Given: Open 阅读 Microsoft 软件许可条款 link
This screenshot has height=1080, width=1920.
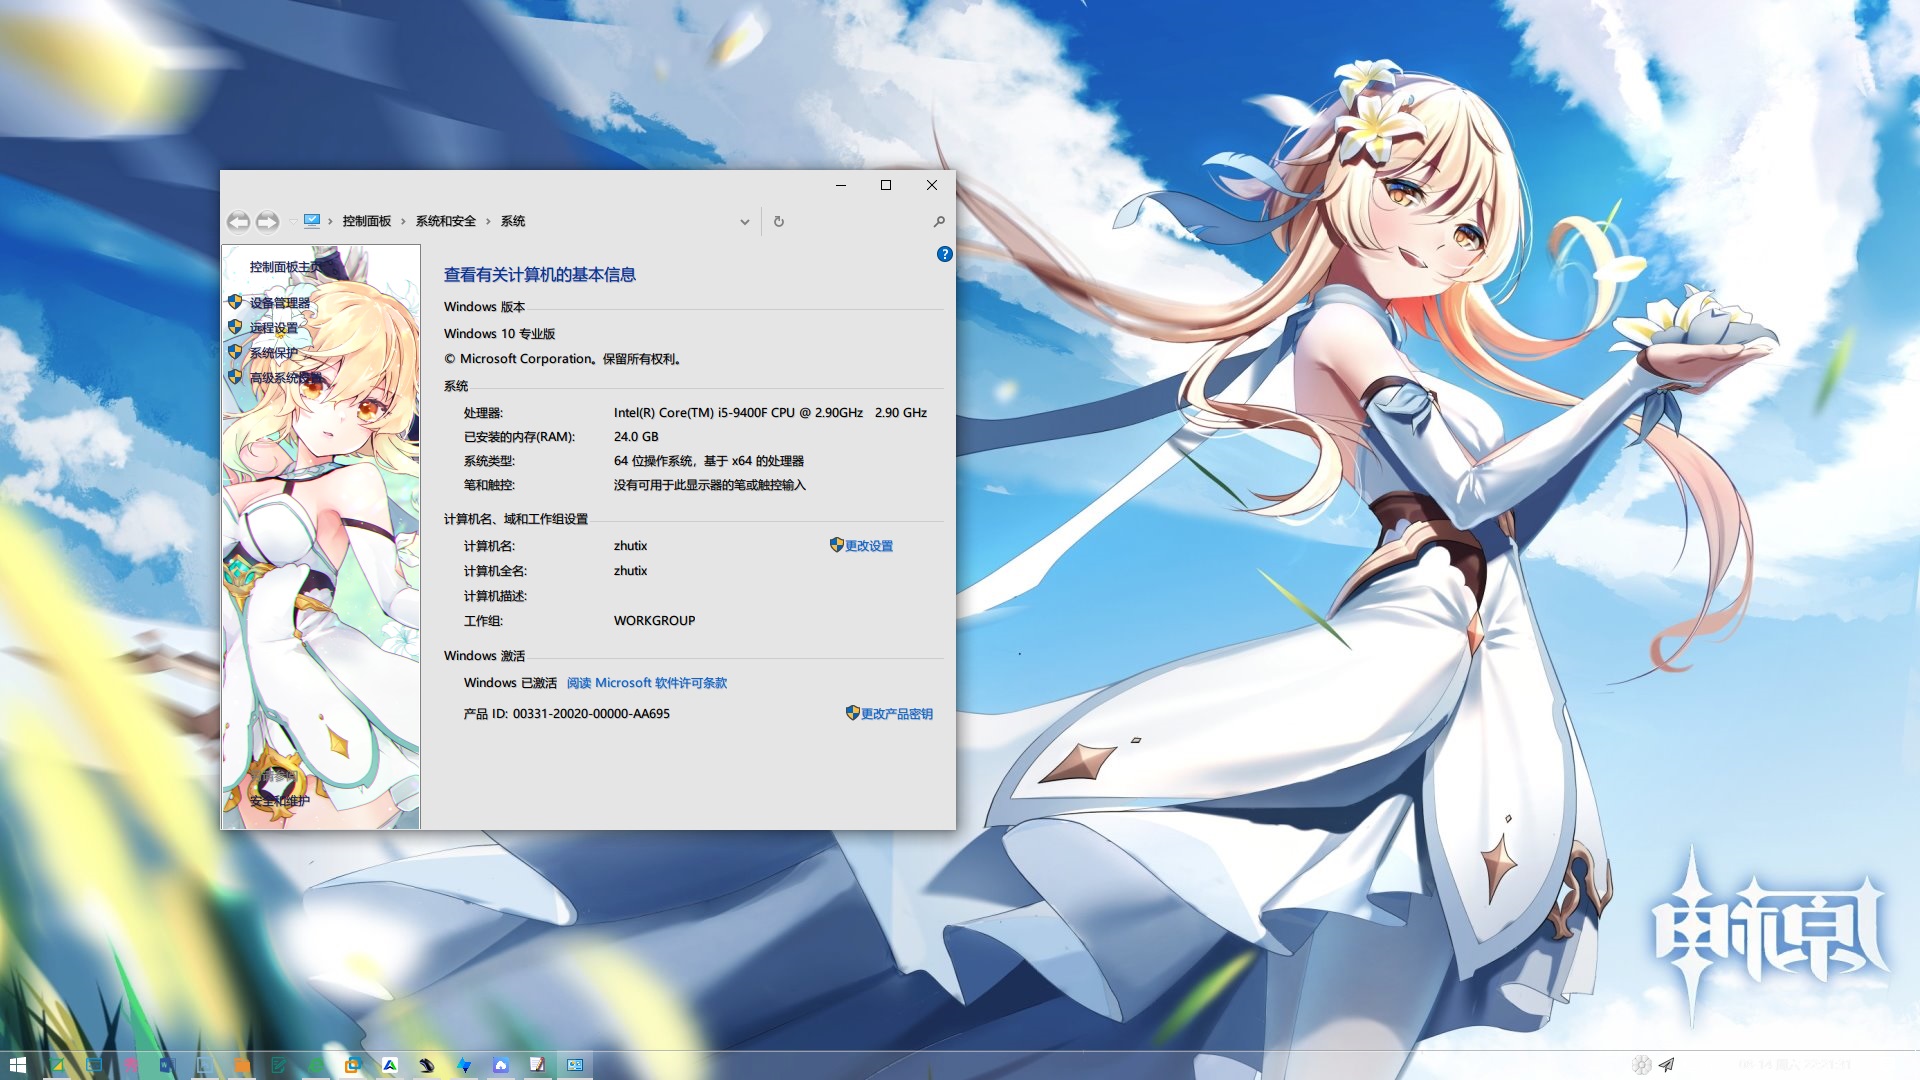Looking at the screenshot, I should (647, 683).
